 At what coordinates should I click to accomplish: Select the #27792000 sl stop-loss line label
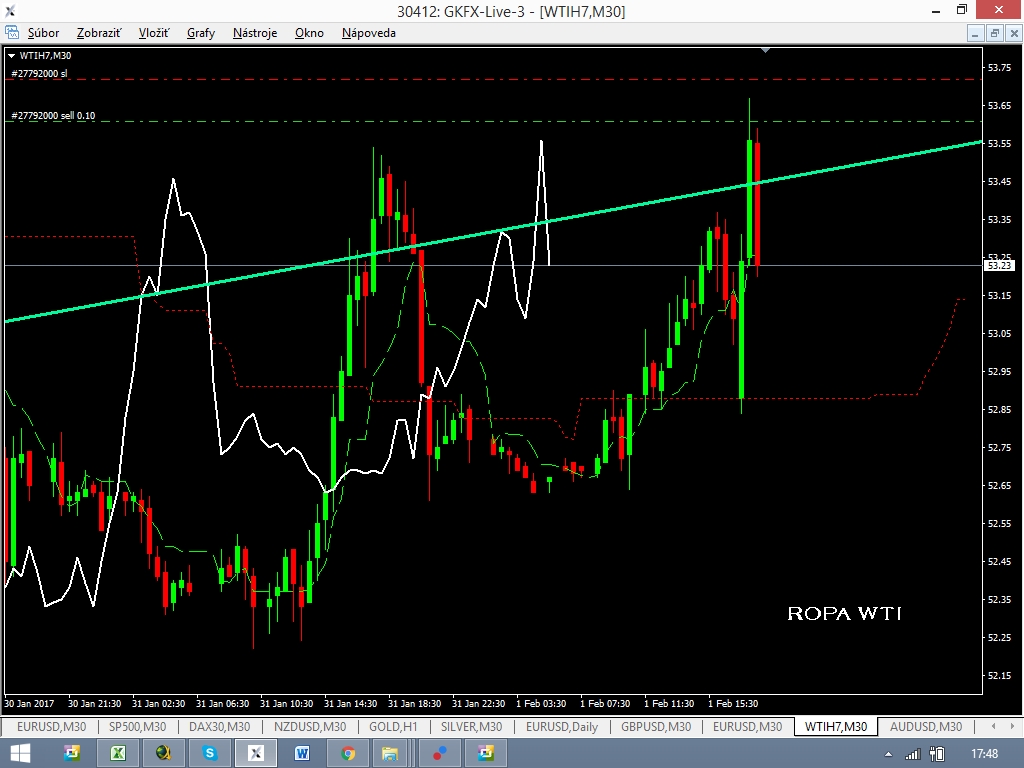(x=39, y=73)
